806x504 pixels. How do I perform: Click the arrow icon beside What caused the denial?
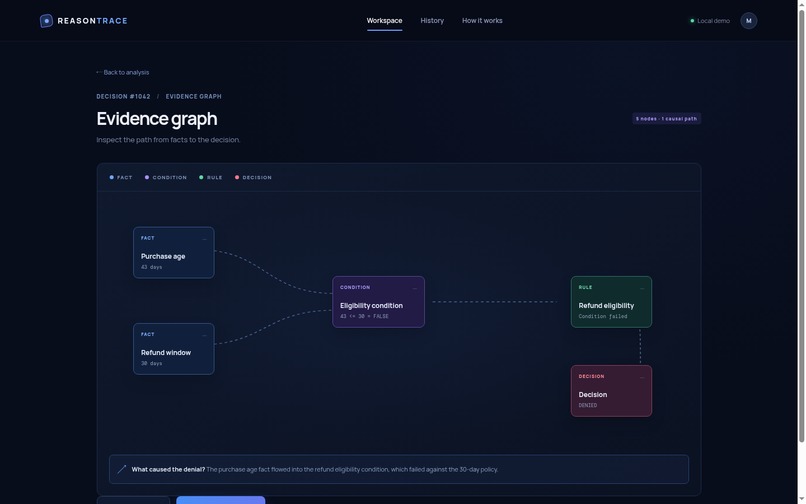[122, 469]
